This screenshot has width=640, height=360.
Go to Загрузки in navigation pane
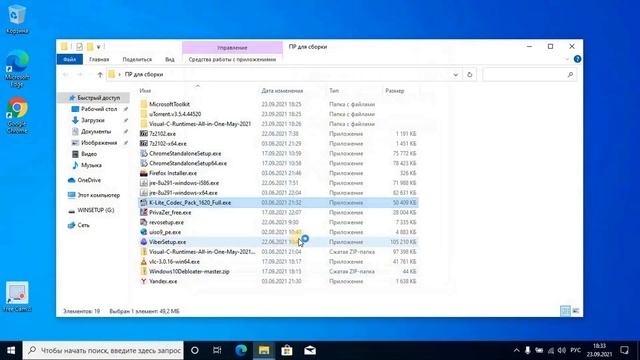93,120
